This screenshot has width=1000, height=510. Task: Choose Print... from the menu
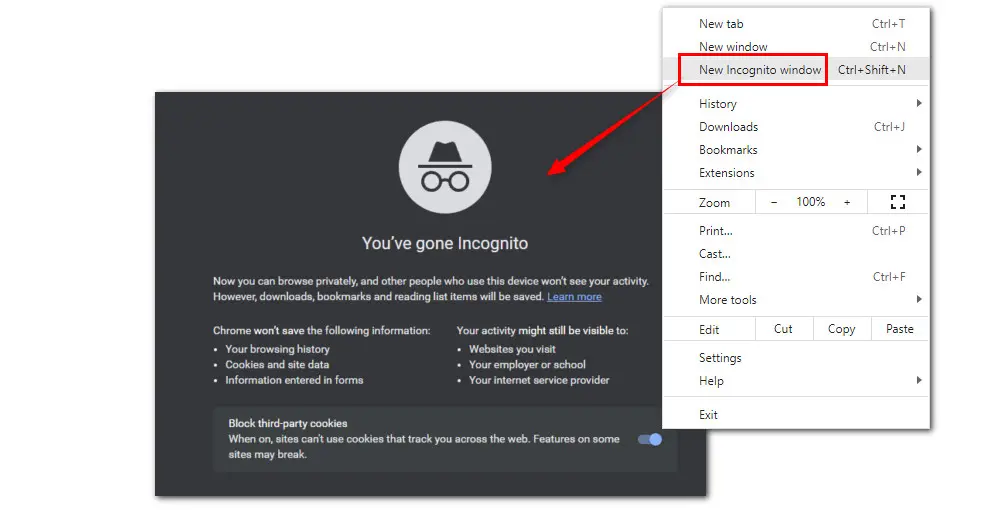tap(715, 231)
